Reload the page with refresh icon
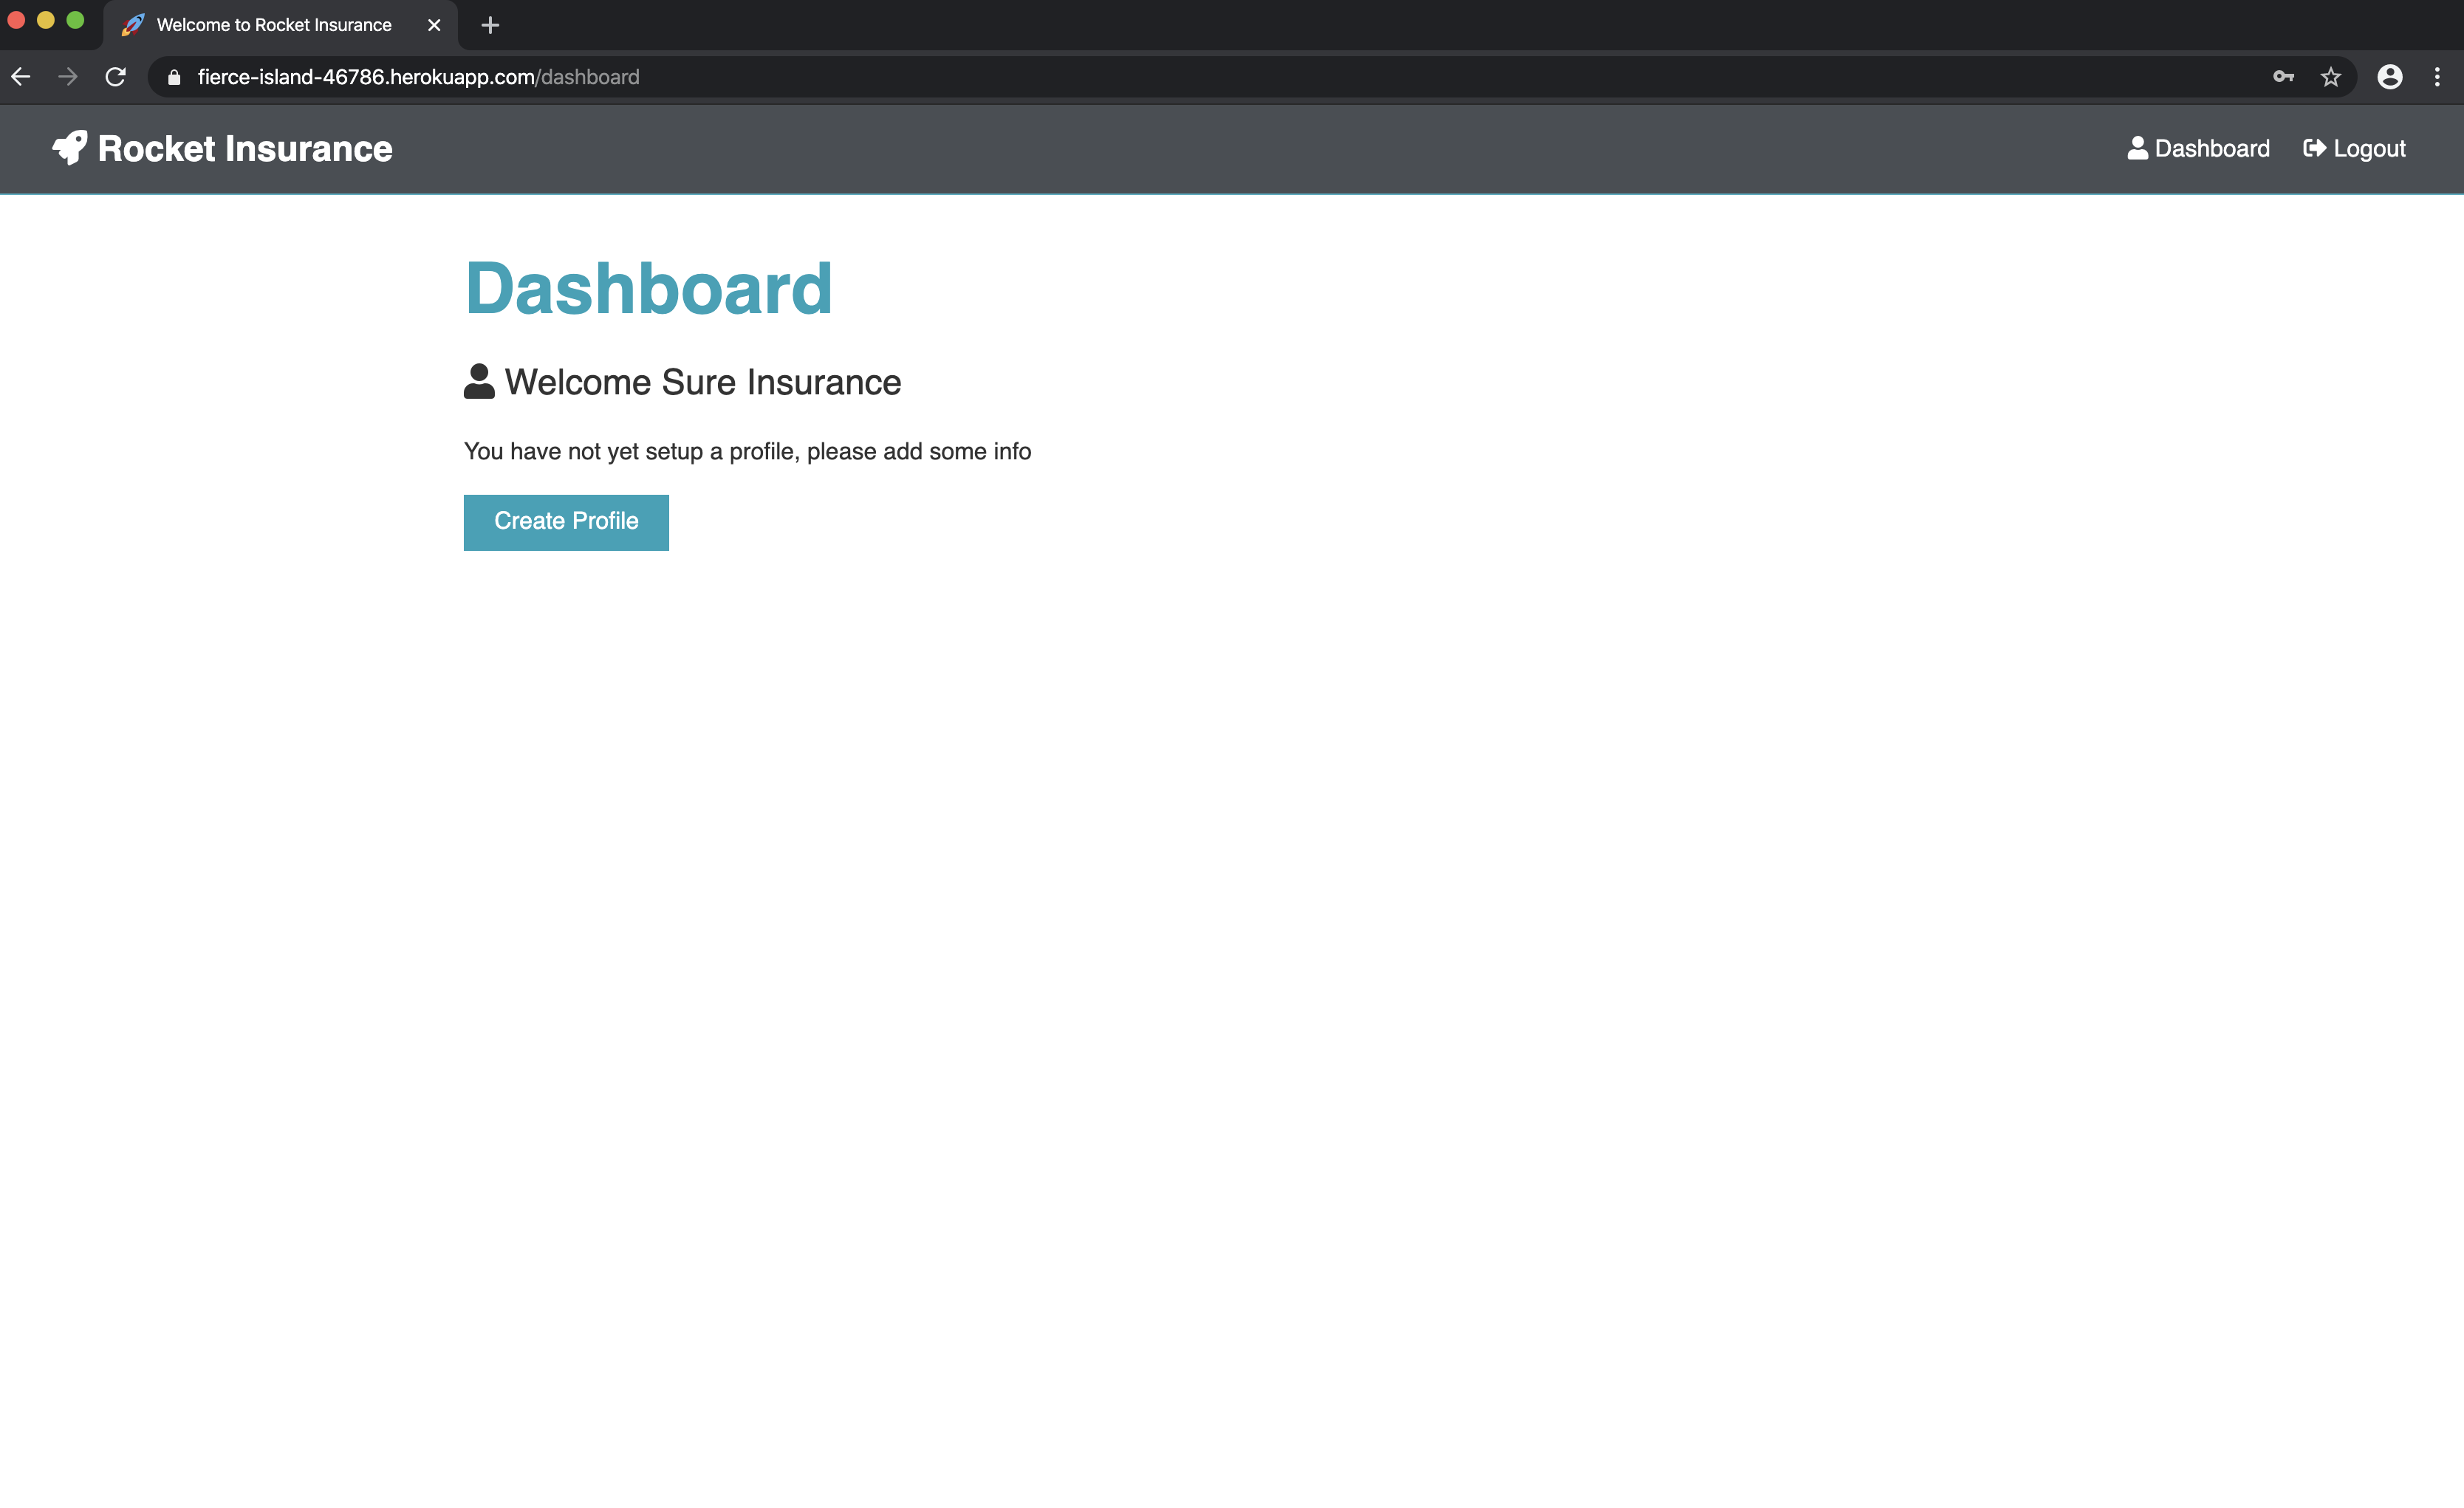Viewport: 2464px width, 1508px height. tap(116, 77)
